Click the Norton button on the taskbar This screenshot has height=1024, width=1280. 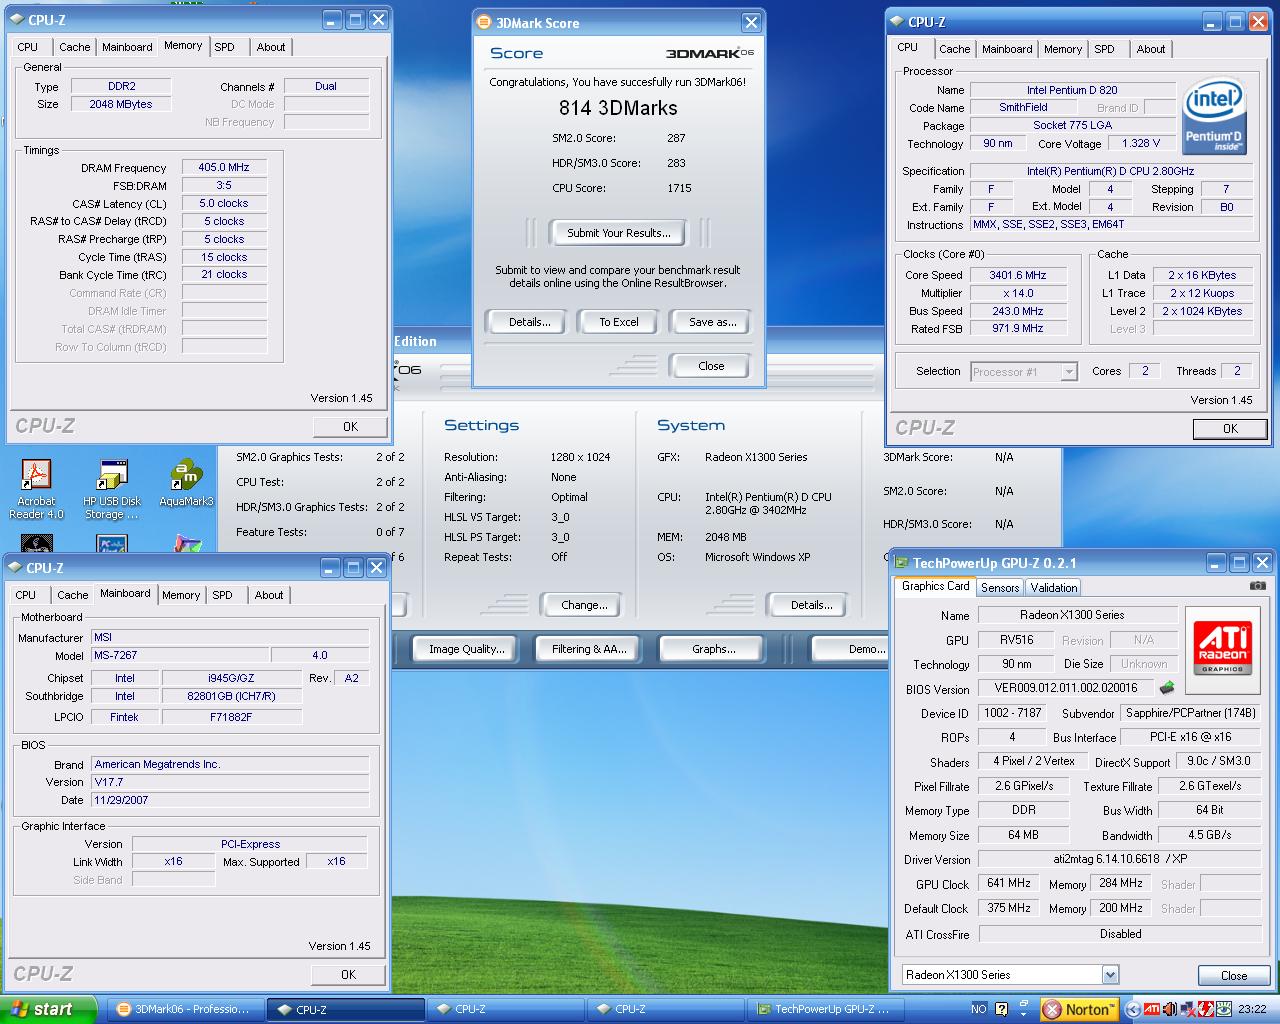coord(1079,1009)
